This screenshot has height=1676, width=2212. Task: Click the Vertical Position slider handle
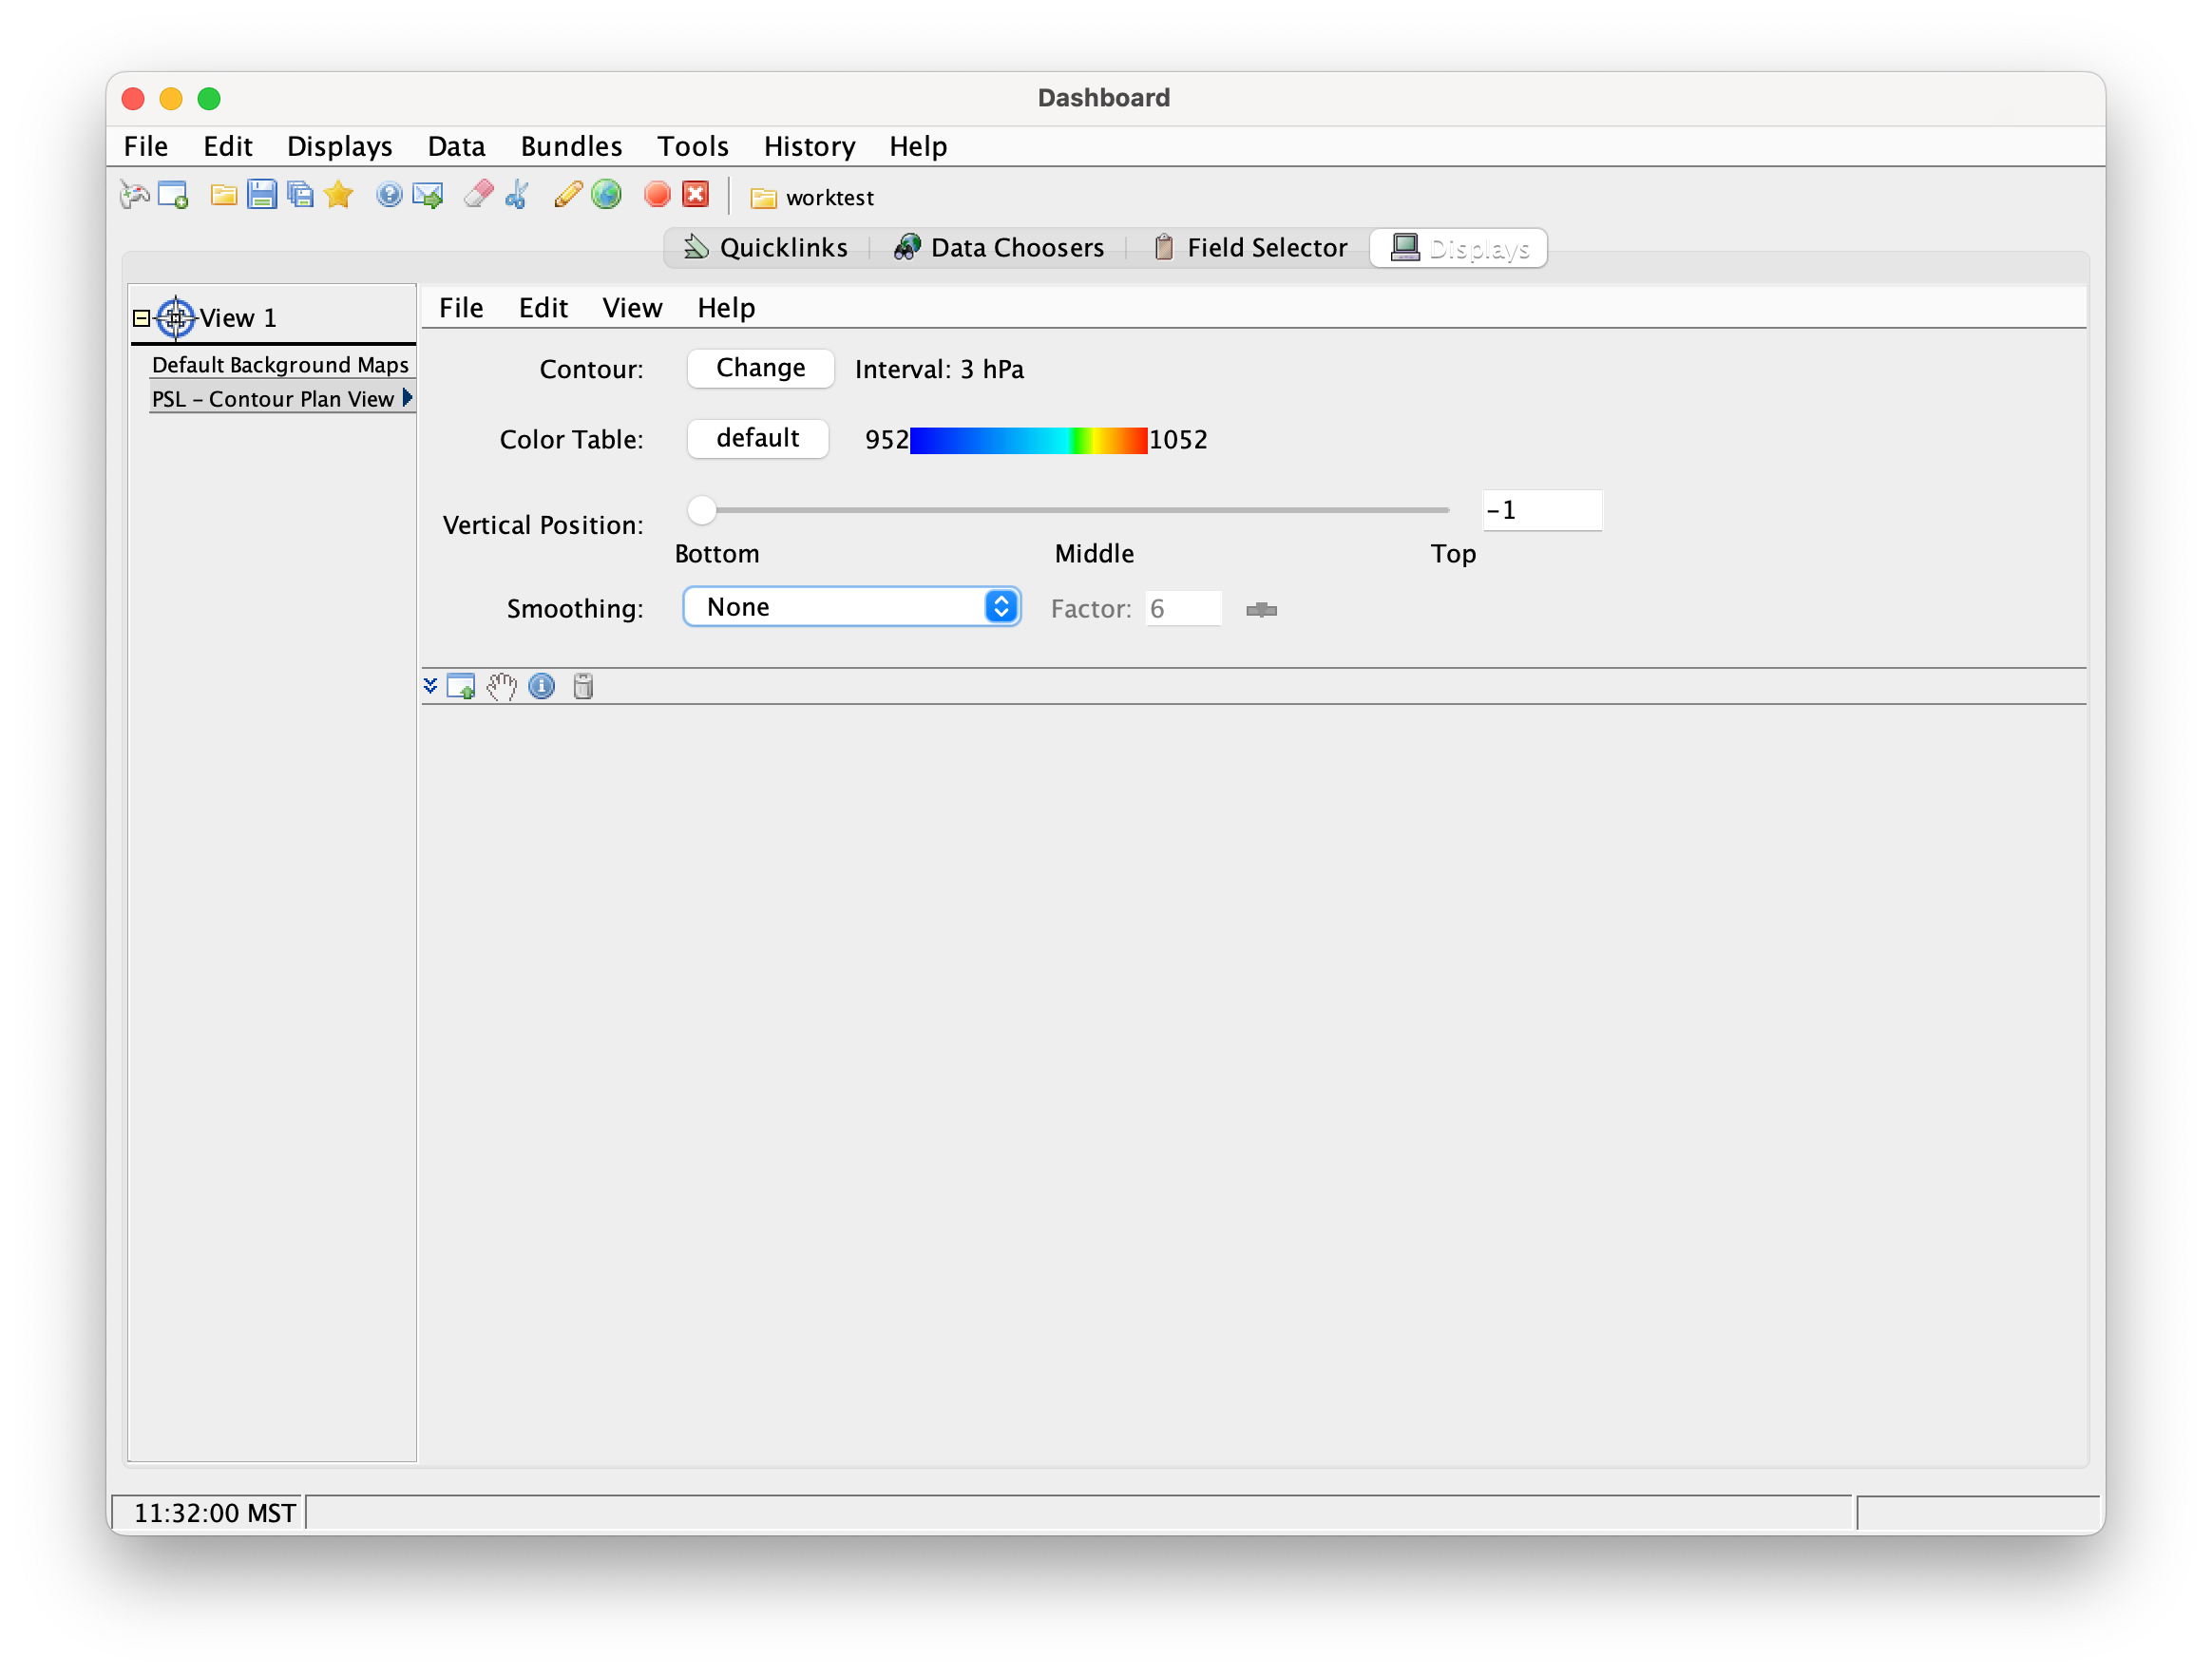tap(702, 510)
